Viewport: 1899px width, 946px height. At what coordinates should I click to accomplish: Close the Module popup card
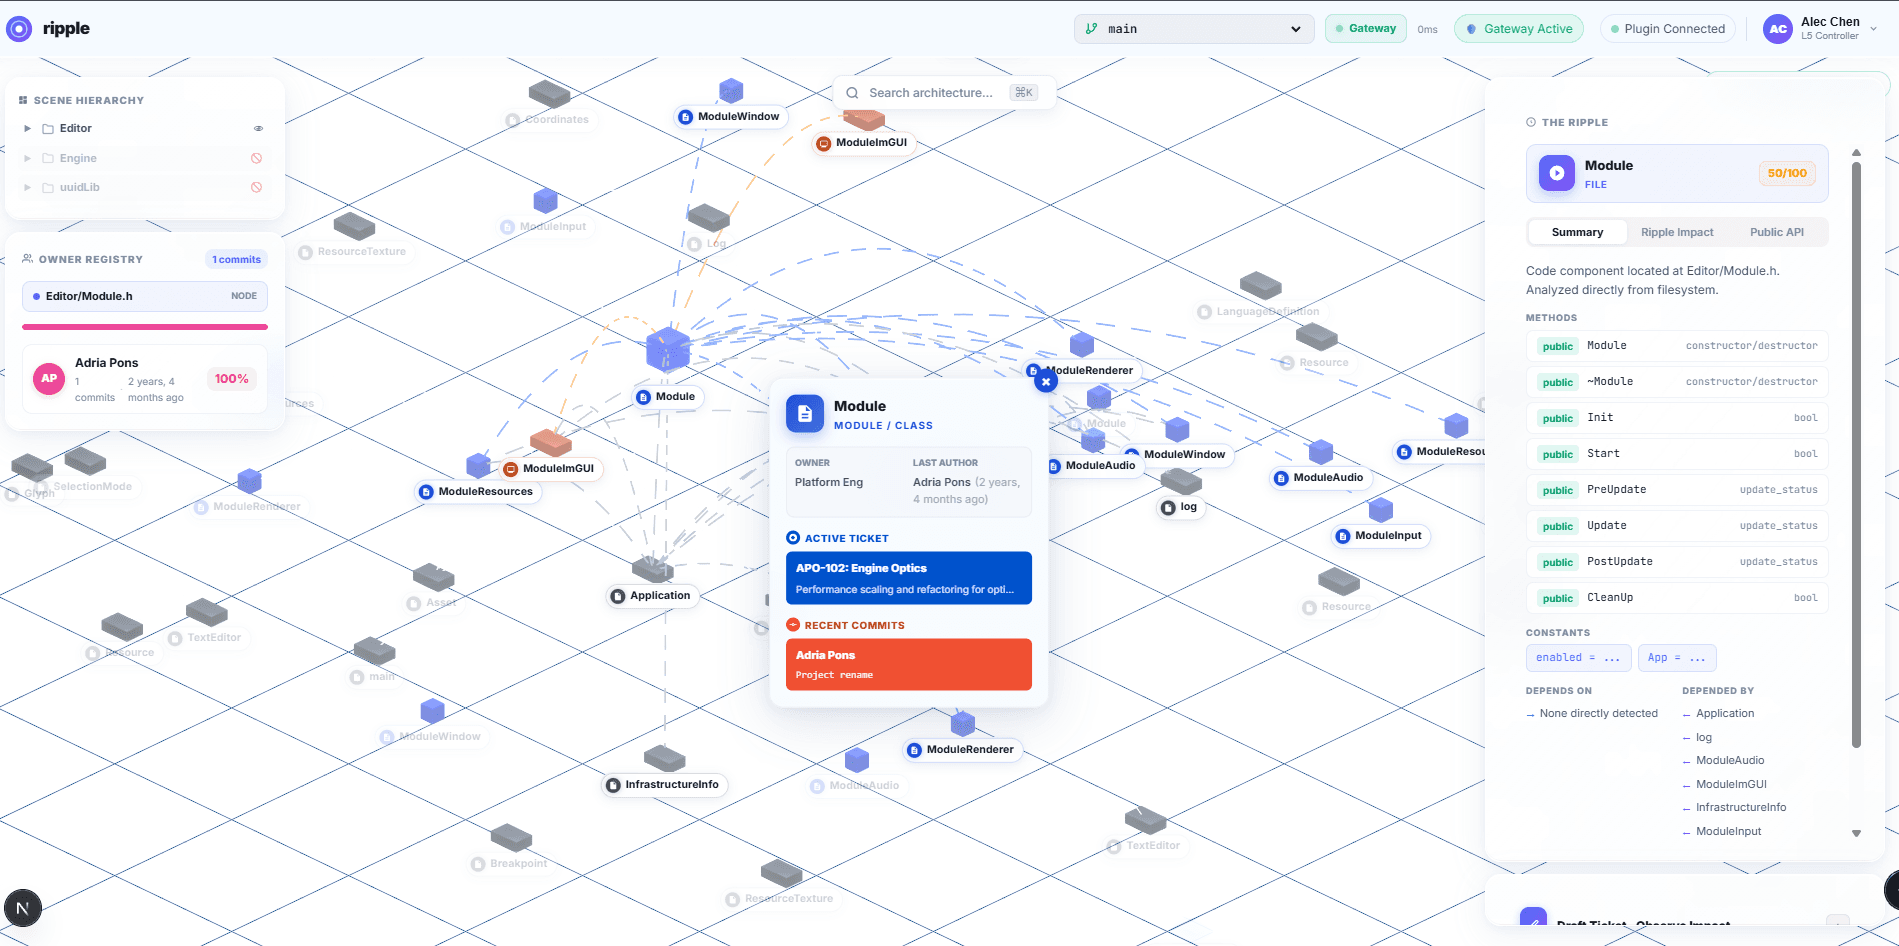pyautogui.click(x=1046, y=381)
